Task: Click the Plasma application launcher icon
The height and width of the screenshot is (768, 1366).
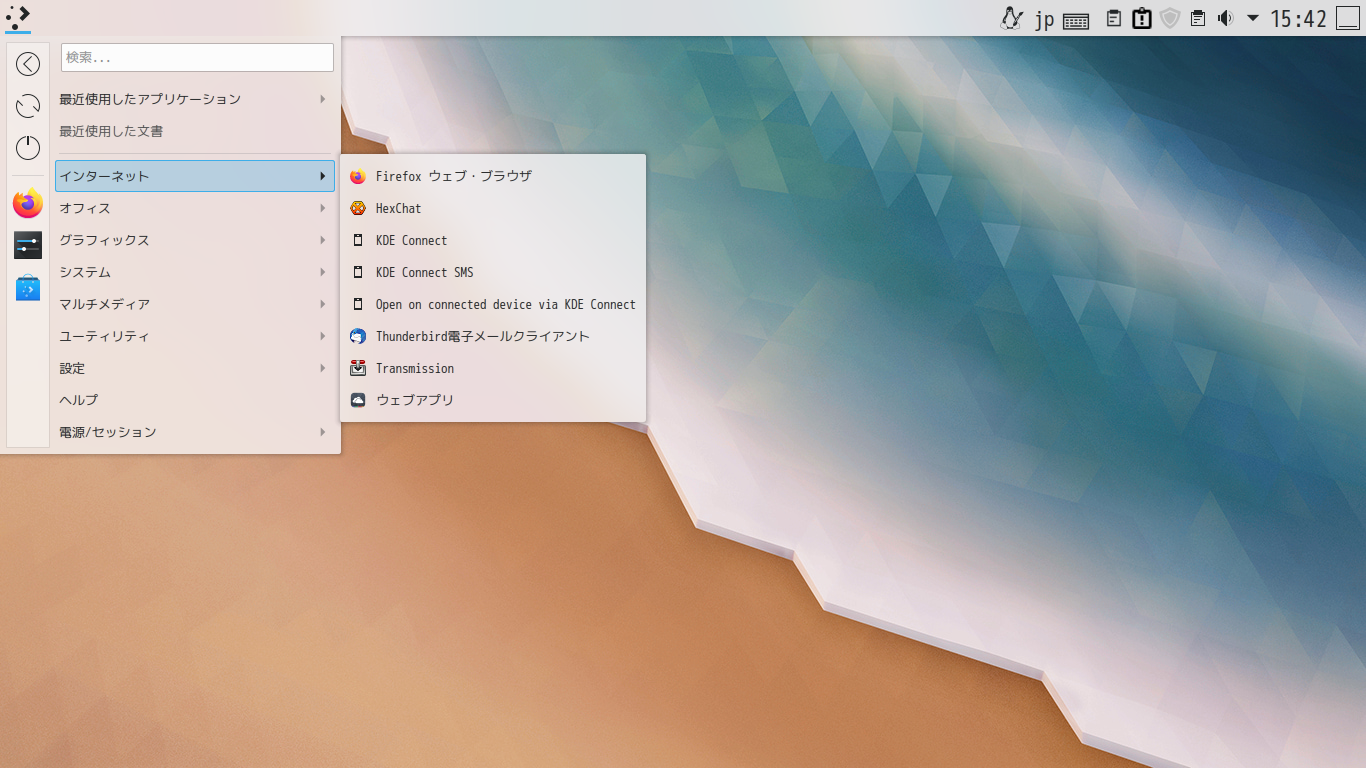Action: [x=17, y=17]
